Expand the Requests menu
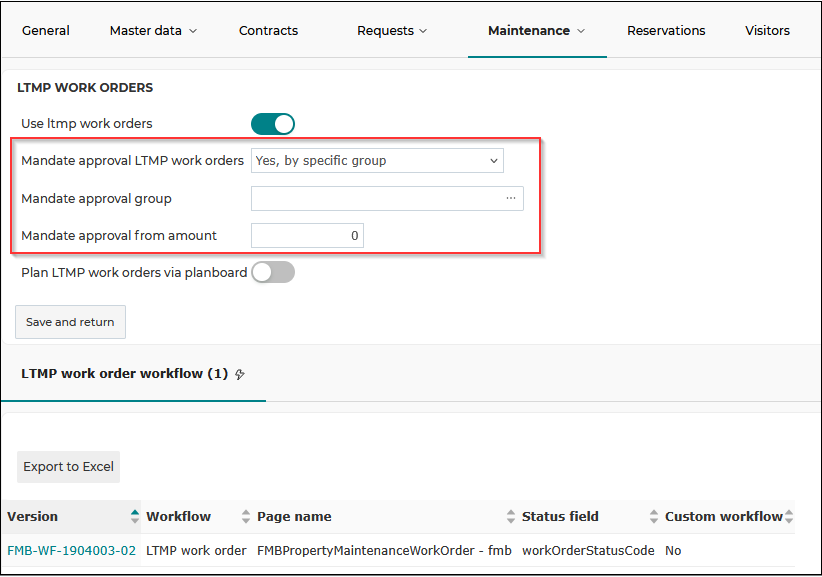 pyautogui.click(x=392, y=31)
